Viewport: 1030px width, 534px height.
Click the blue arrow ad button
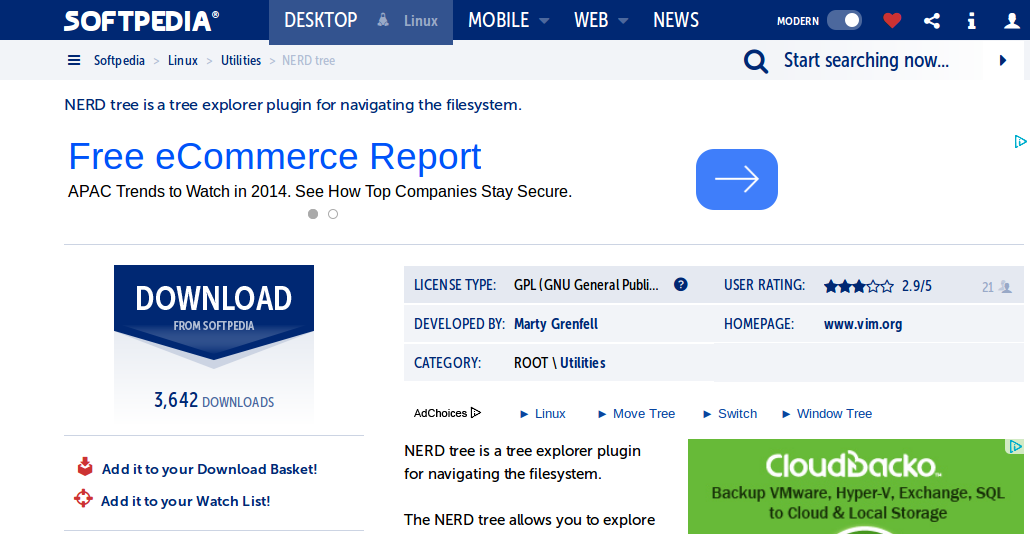(736, 179)
